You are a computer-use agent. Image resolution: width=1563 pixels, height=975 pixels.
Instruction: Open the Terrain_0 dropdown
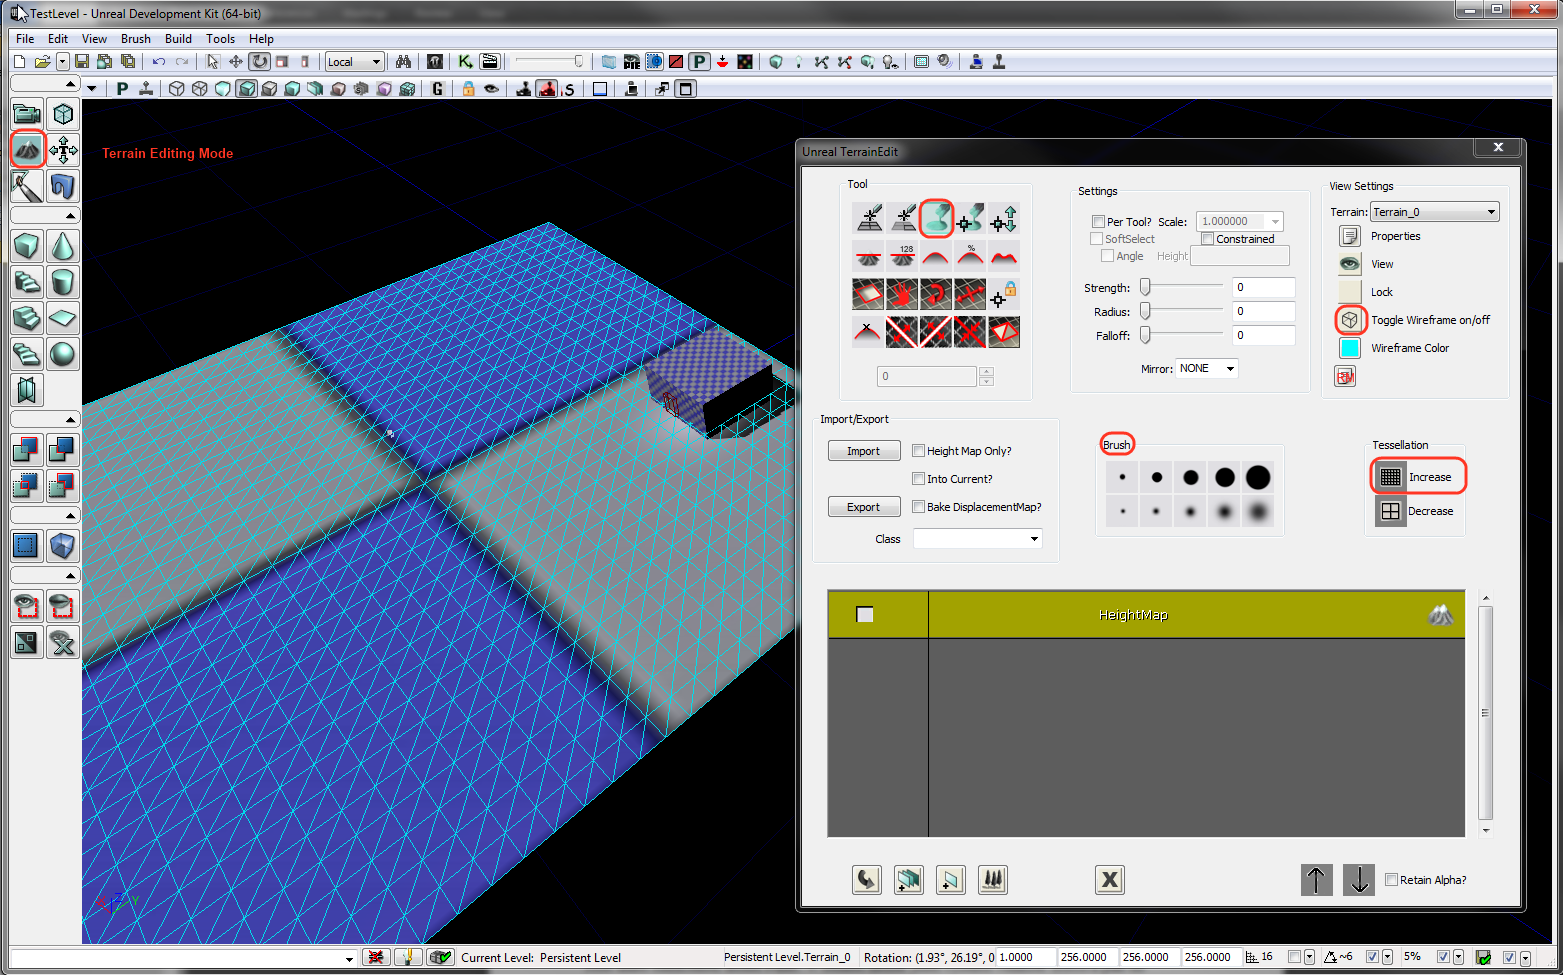(x=1434, y=212)
